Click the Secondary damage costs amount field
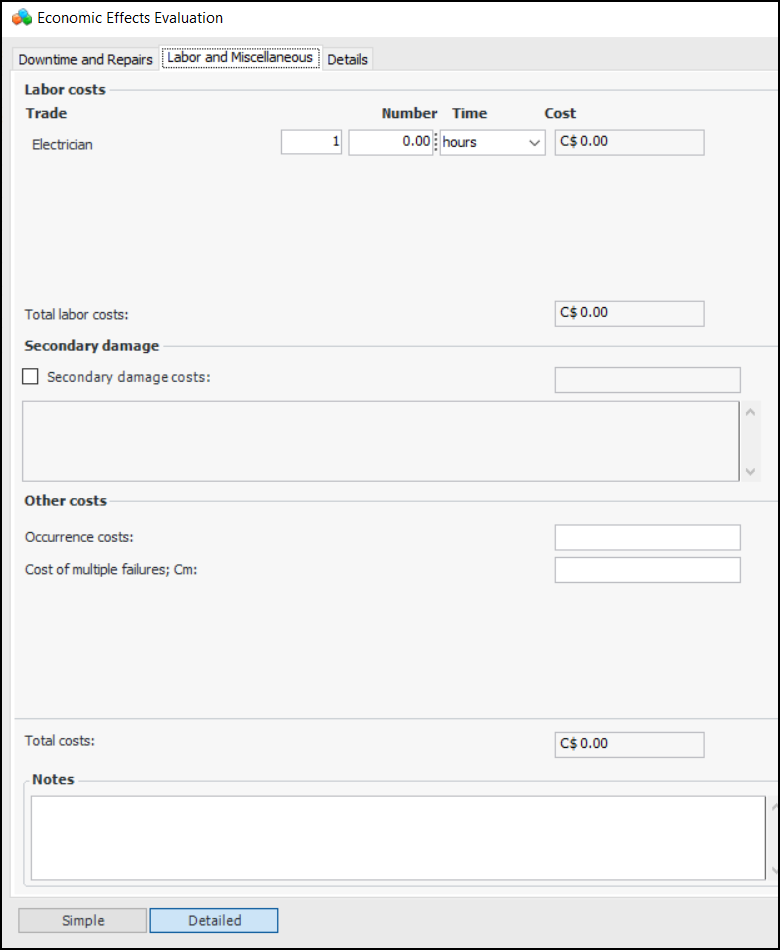The height and width of the screenshot is (950, 780). (x=647, y=379)
